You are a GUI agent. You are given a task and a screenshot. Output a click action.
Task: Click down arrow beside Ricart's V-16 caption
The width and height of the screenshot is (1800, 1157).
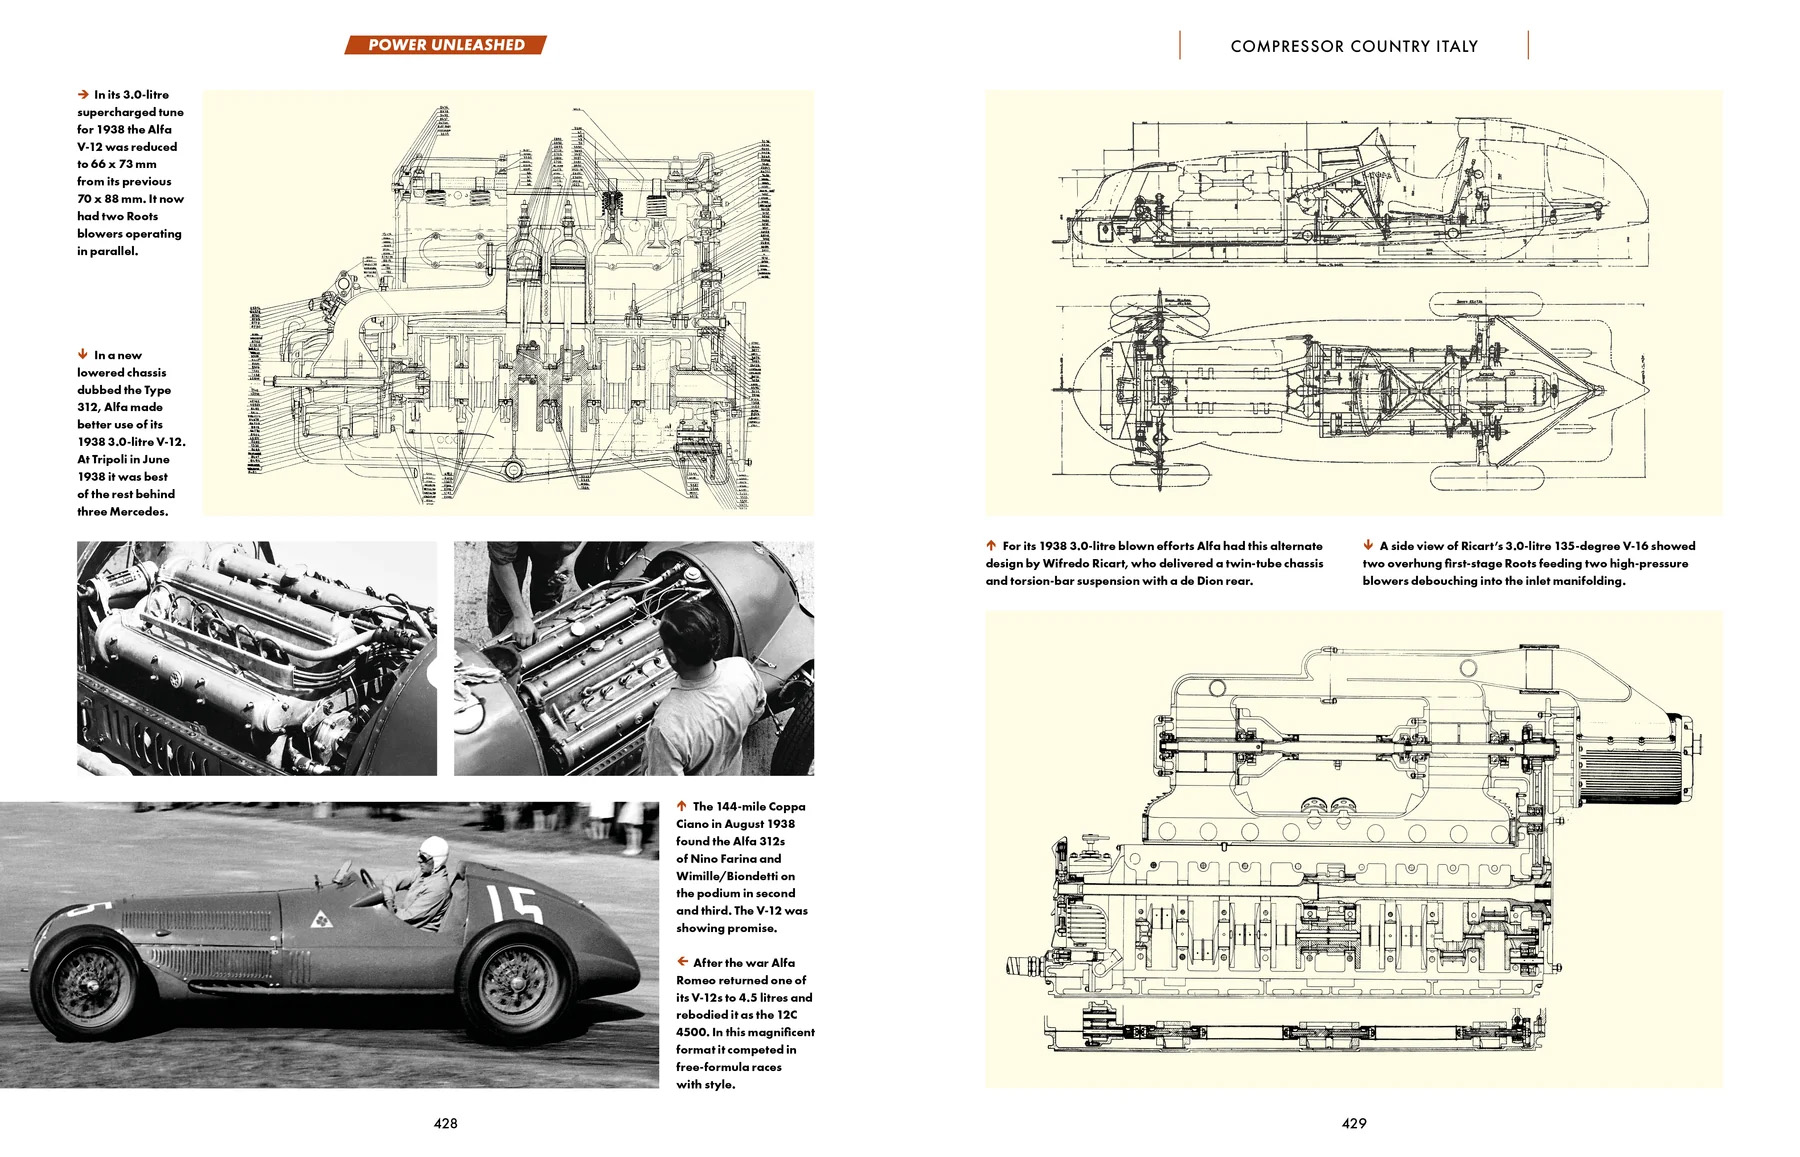pos(1368,545)
